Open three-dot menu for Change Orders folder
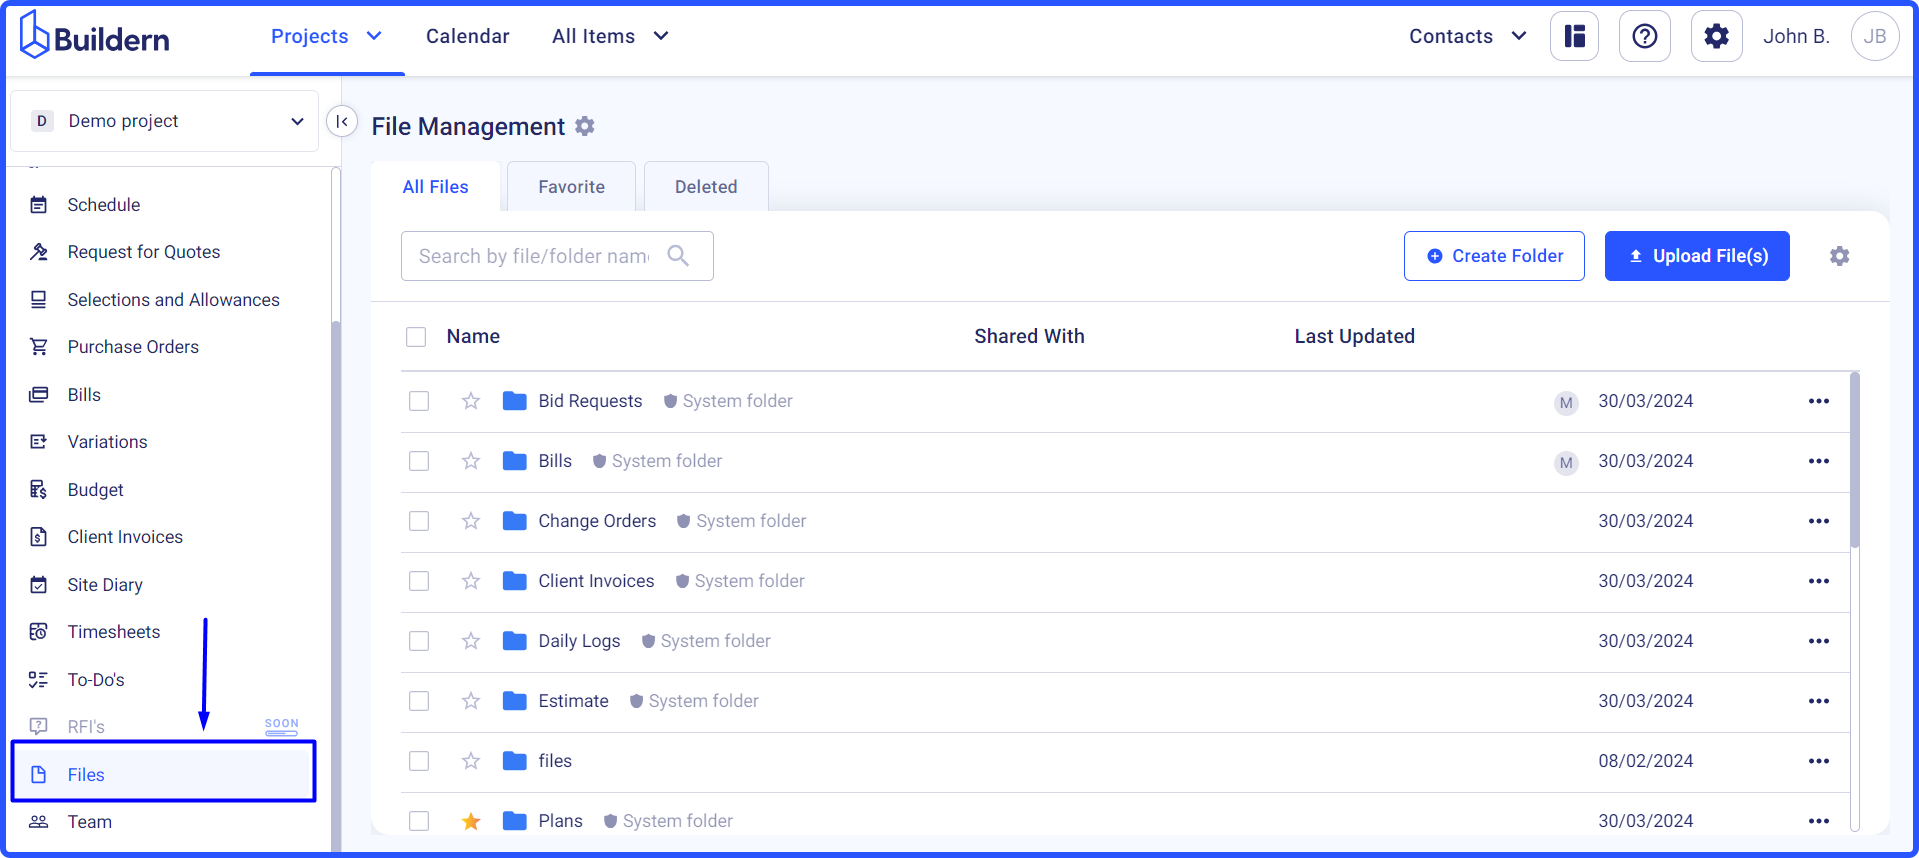The image size is (1919, 858). click(x=1818, y=521)
